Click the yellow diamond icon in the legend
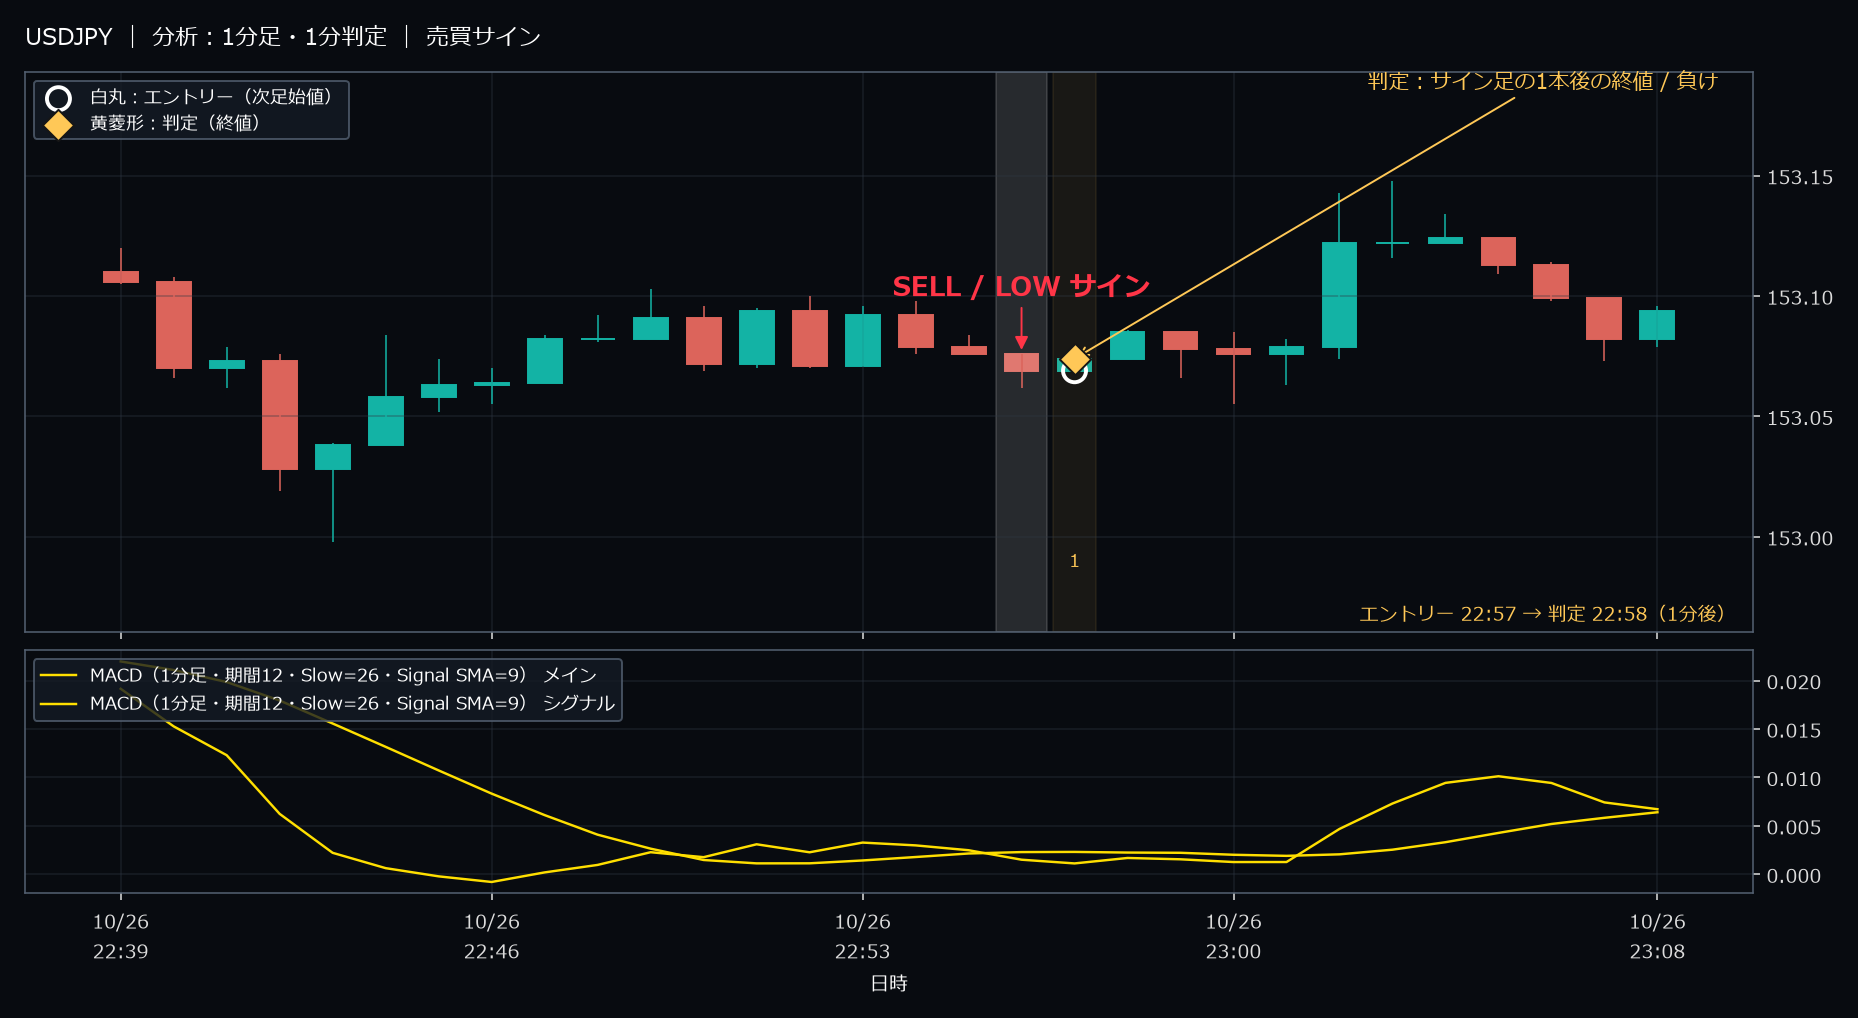The height and width of the screenshot is (1018, 1858). click(59, 125)
